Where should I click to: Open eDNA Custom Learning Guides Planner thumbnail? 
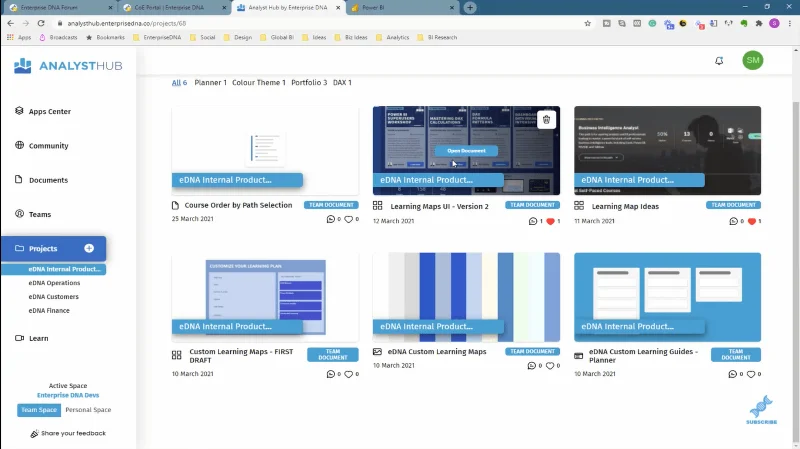(667, 297)
